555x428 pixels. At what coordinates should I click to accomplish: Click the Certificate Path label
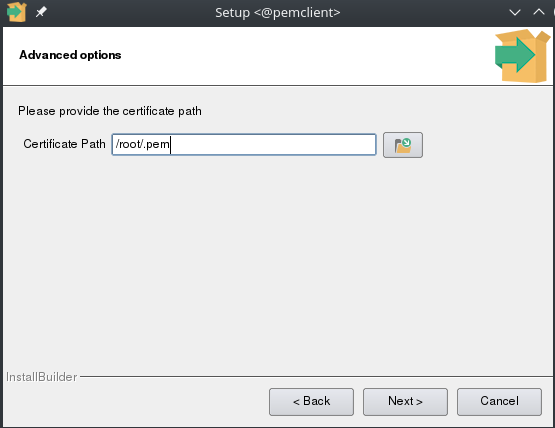[64, 144]
